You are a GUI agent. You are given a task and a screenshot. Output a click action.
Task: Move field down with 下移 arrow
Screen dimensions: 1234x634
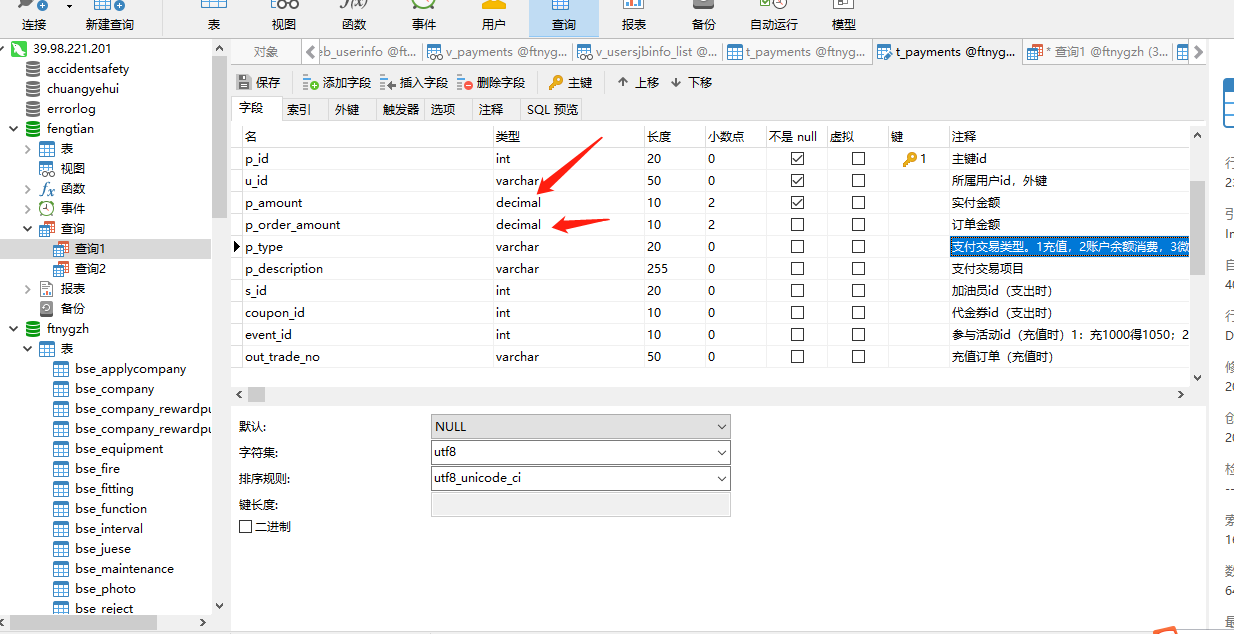pyautogui.click(x=676, y=83)
